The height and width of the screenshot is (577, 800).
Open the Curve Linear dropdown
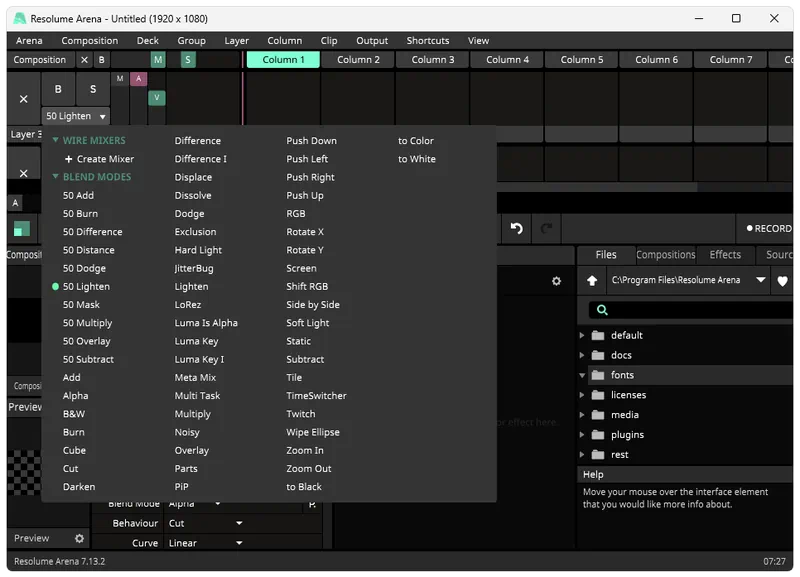[205, 543]
